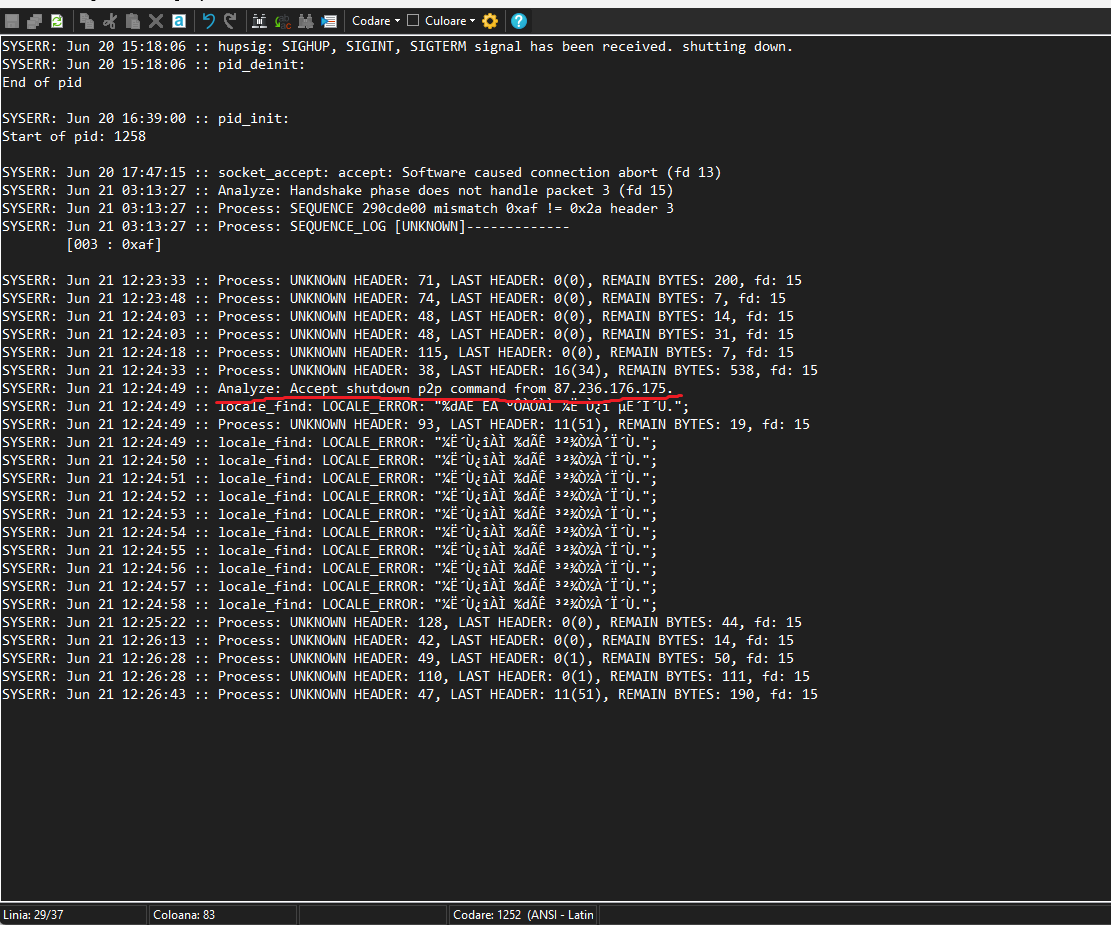The image size is (1111, 925).
Task: Expand the Culoare color dropdown
Action: pos(450,21)
